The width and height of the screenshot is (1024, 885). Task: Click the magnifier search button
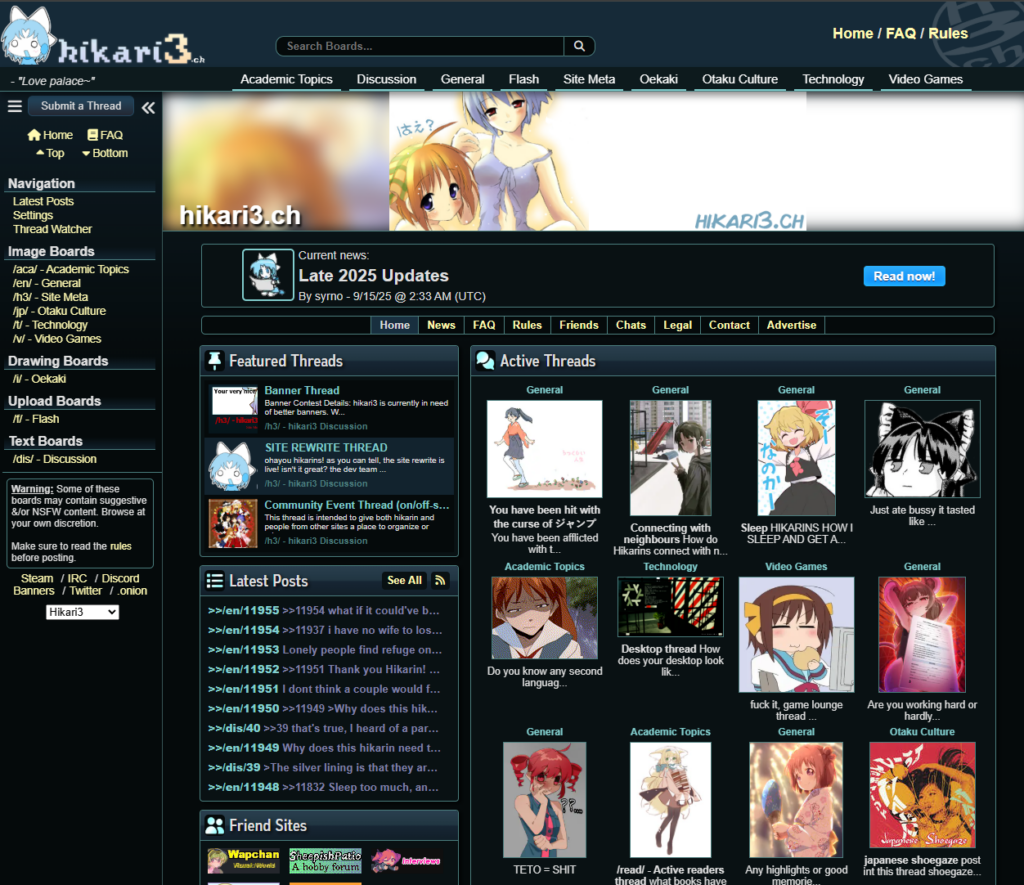point(579,46)
